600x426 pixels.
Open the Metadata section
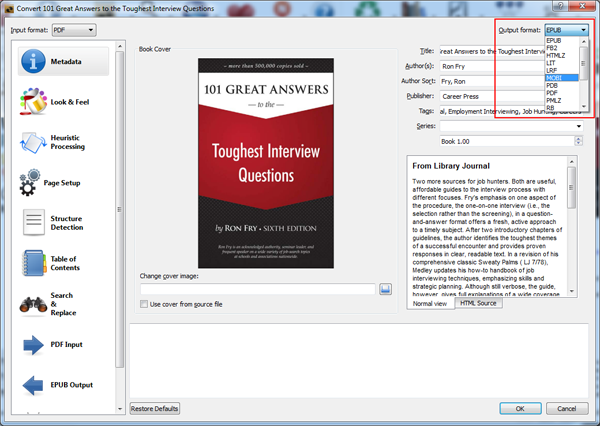(x=64, y=61)
